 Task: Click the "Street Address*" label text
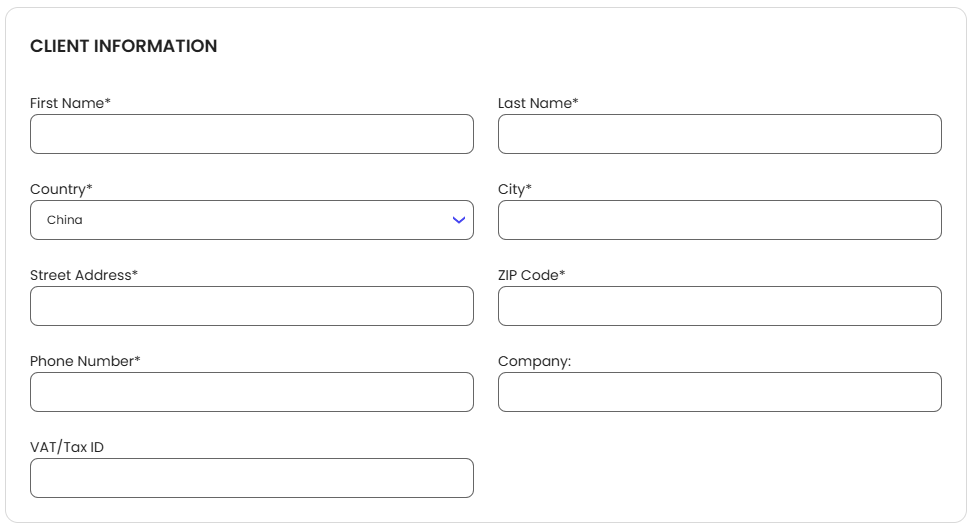click(x=84, y=275)
